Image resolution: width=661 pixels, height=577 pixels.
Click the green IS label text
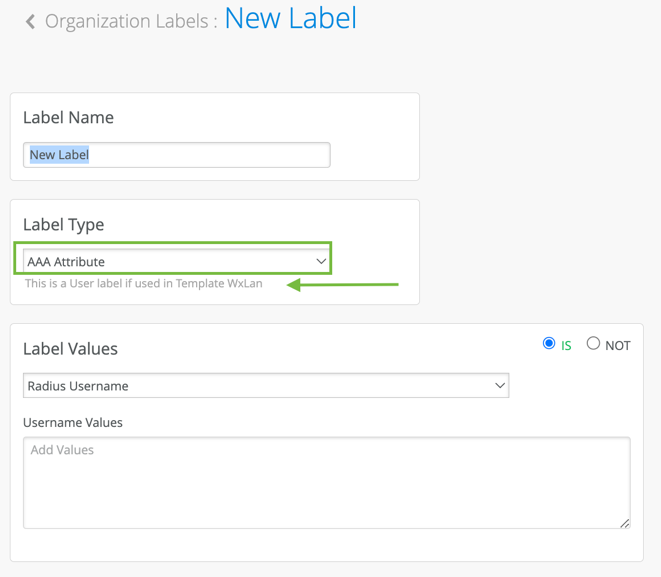(x=566, y=345)
